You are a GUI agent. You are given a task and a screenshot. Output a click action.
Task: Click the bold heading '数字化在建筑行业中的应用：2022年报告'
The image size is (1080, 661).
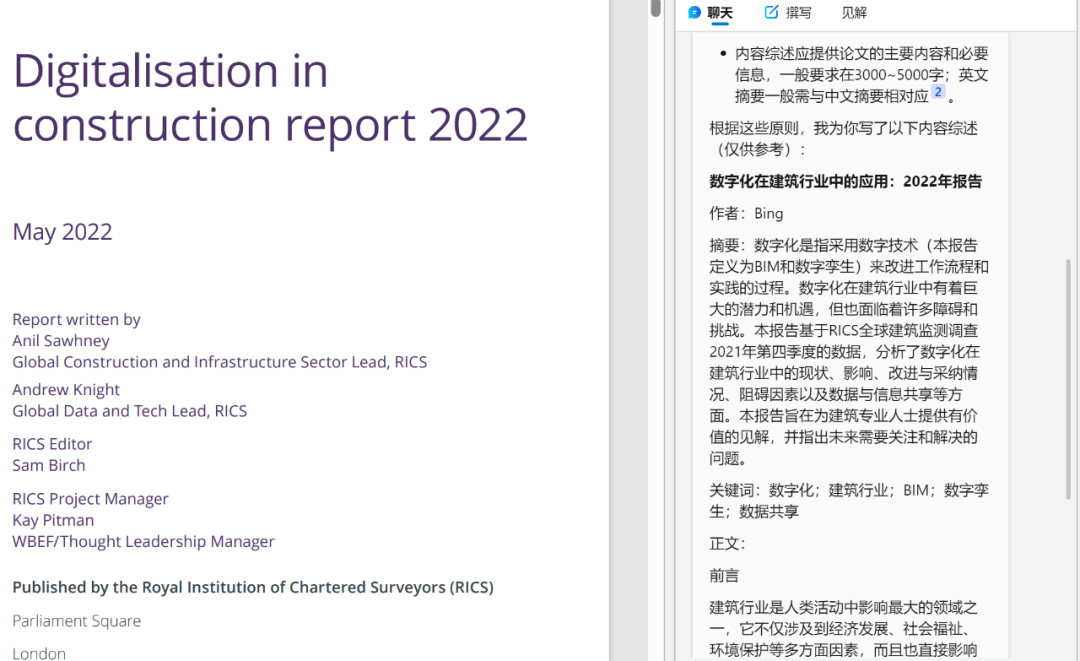point(845,182)
